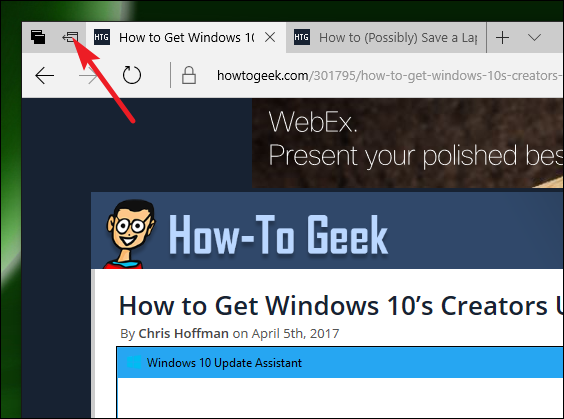Open a new tab with plus button

502,37
